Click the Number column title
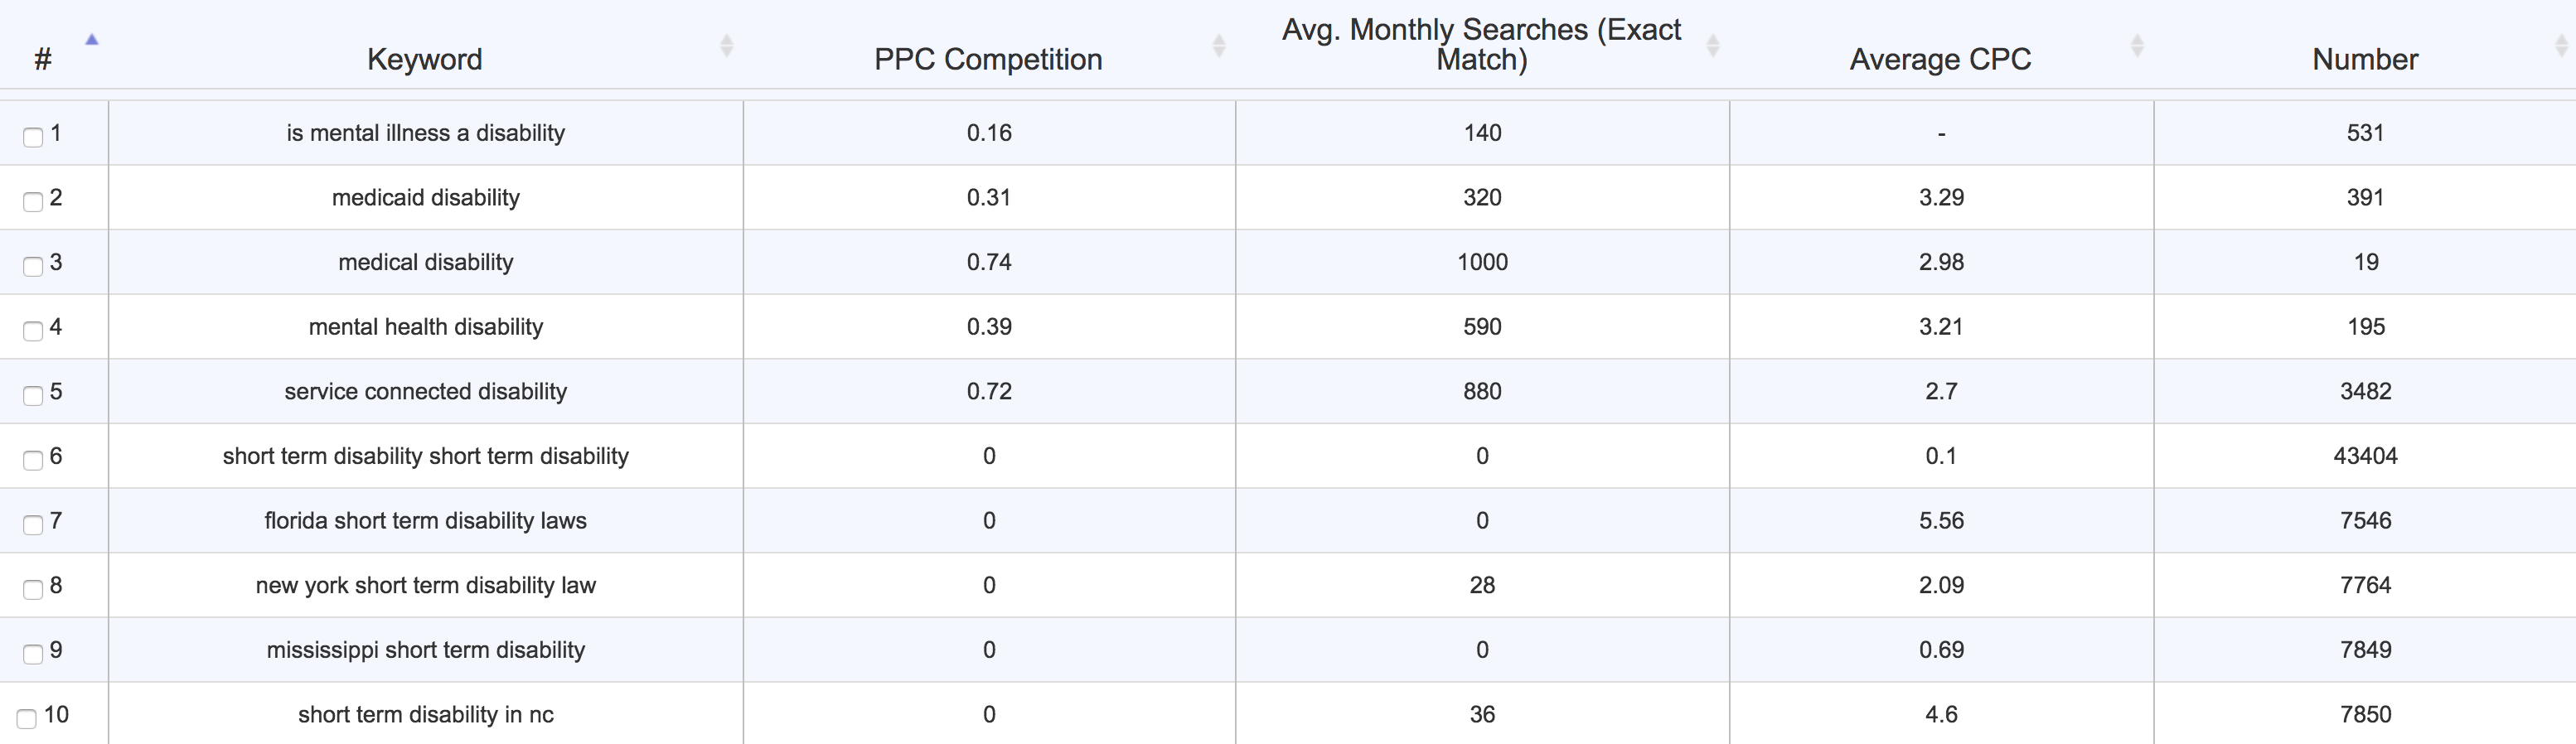The height and width of the screenshot is (744, 2576). click(2365, 59)
